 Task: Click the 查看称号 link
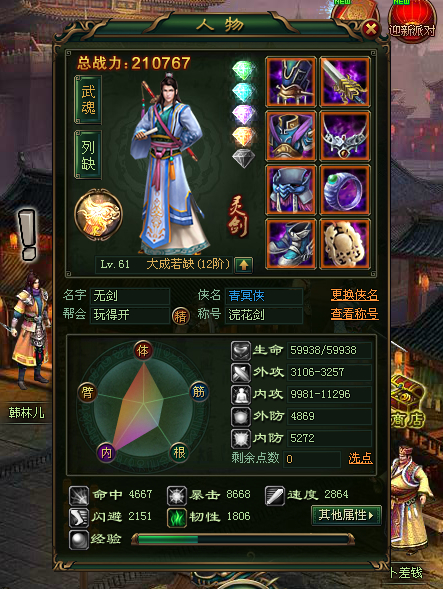pyautogui.click(x=354, y=314)
